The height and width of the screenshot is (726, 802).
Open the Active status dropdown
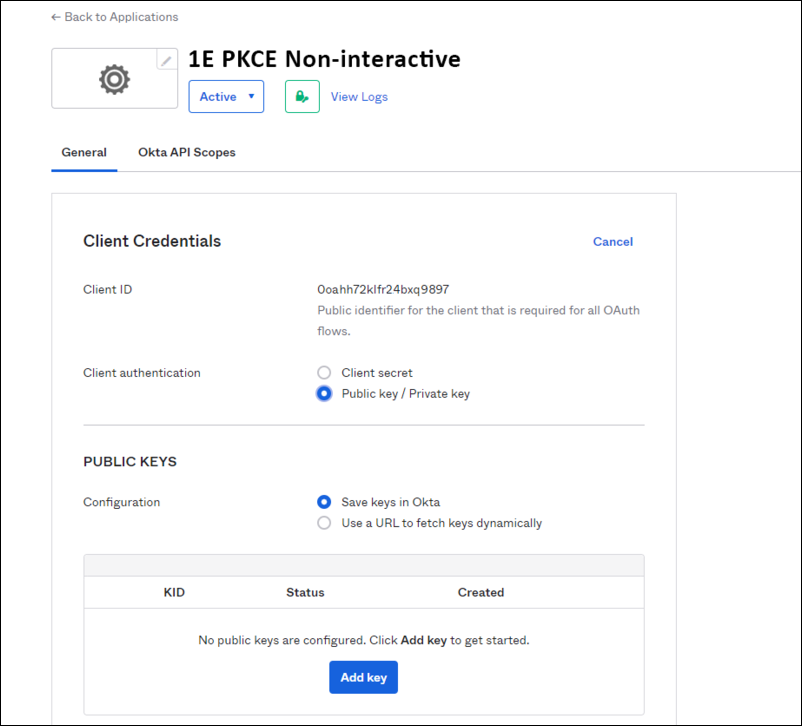point(226,97)
